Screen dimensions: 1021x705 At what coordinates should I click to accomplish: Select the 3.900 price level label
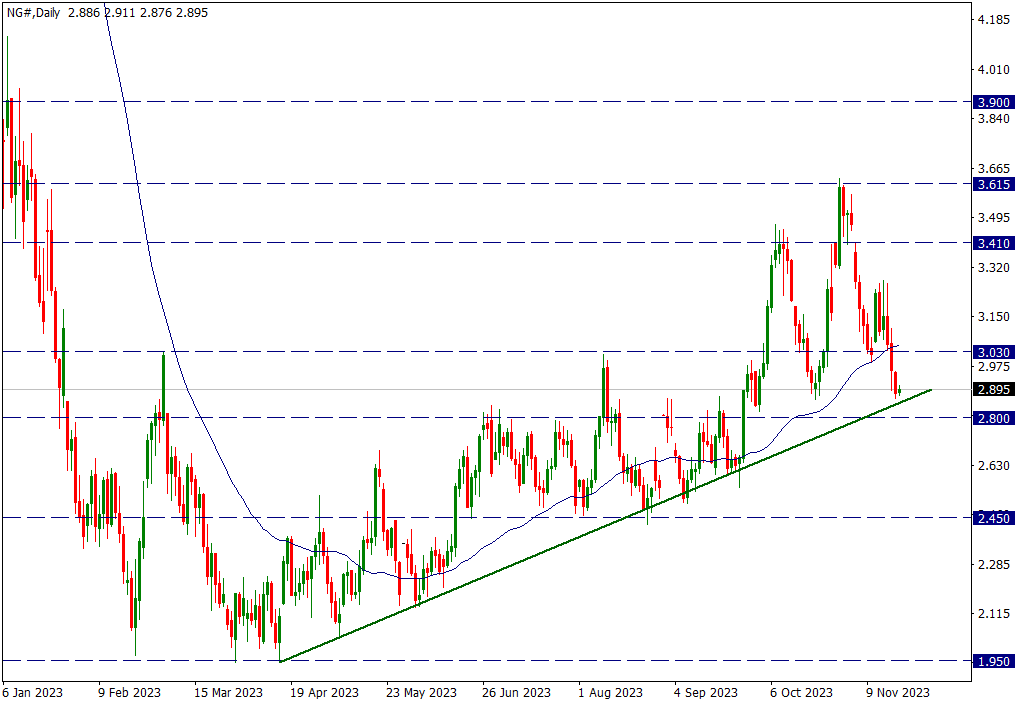pyautogui.click(x=994, y=102)
